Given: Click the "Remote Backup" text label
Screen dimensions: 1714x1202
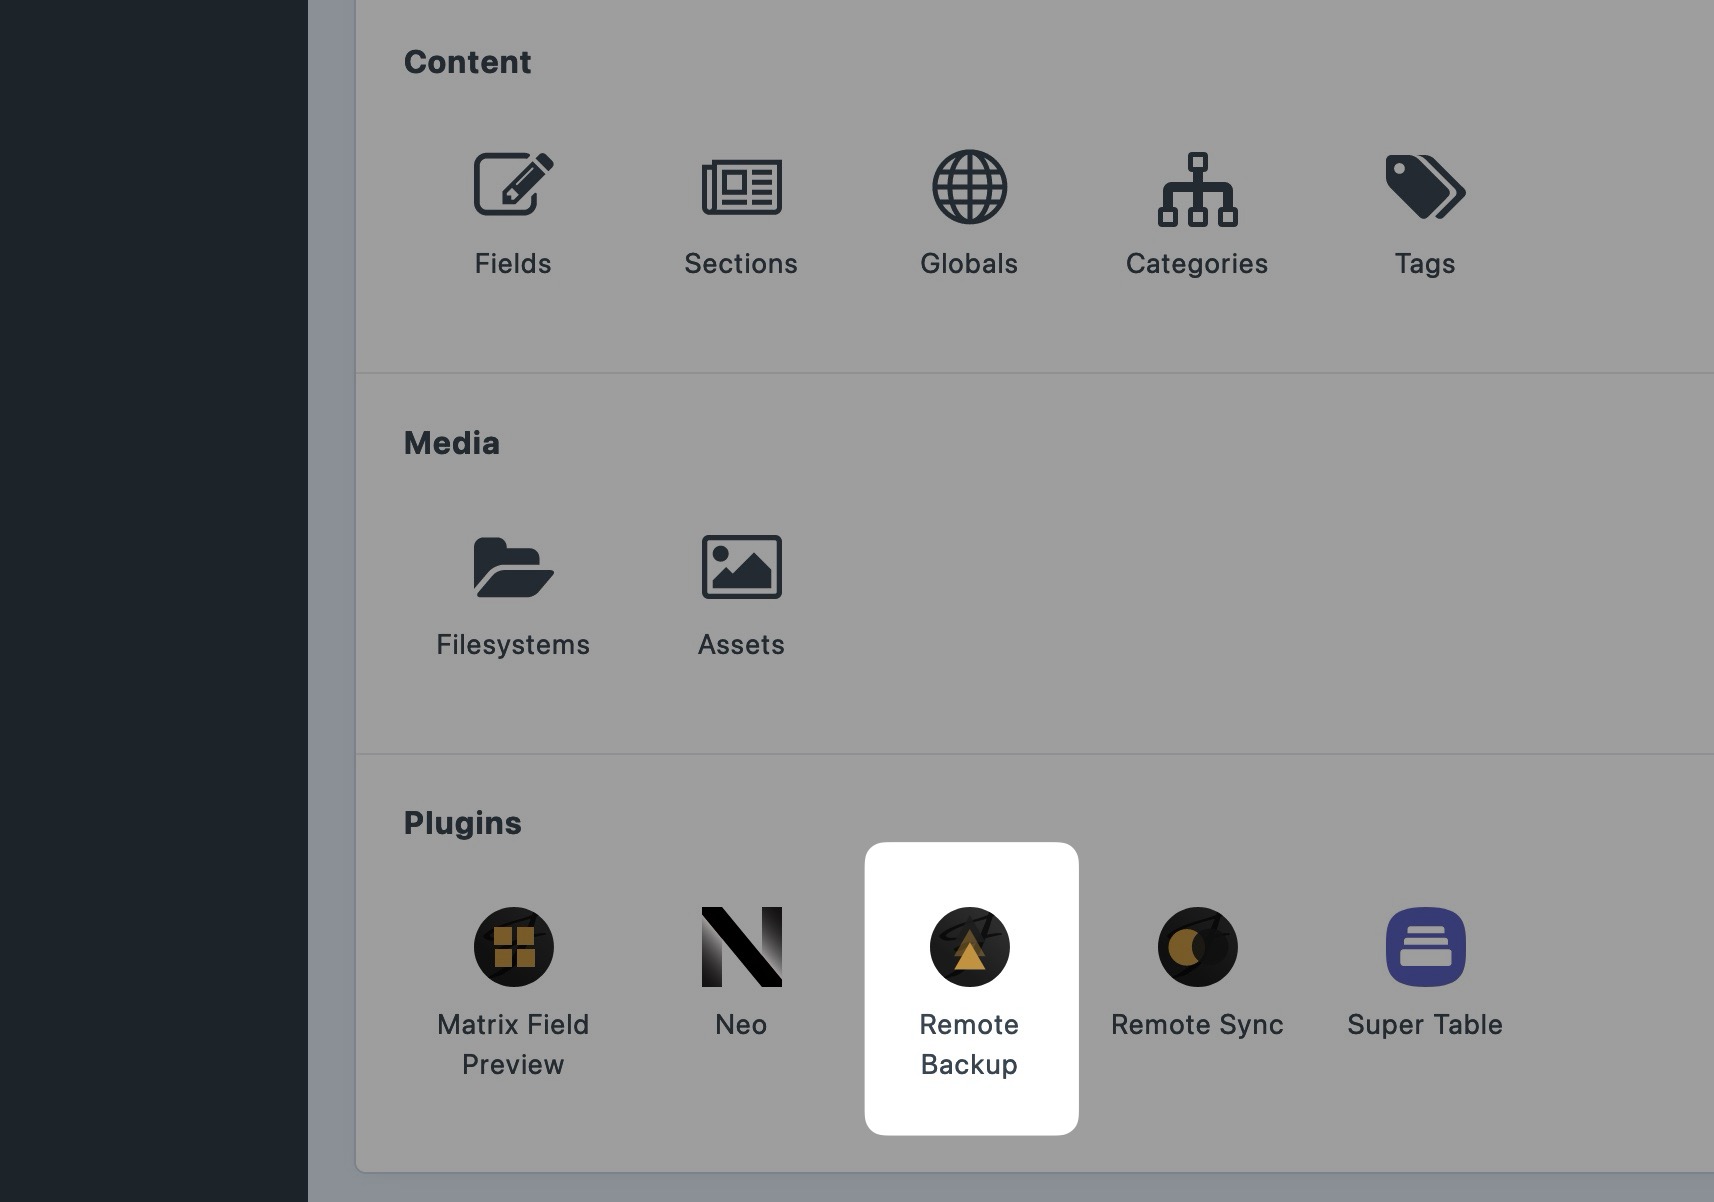Looking at the screenshot, I should [969, 1044].
